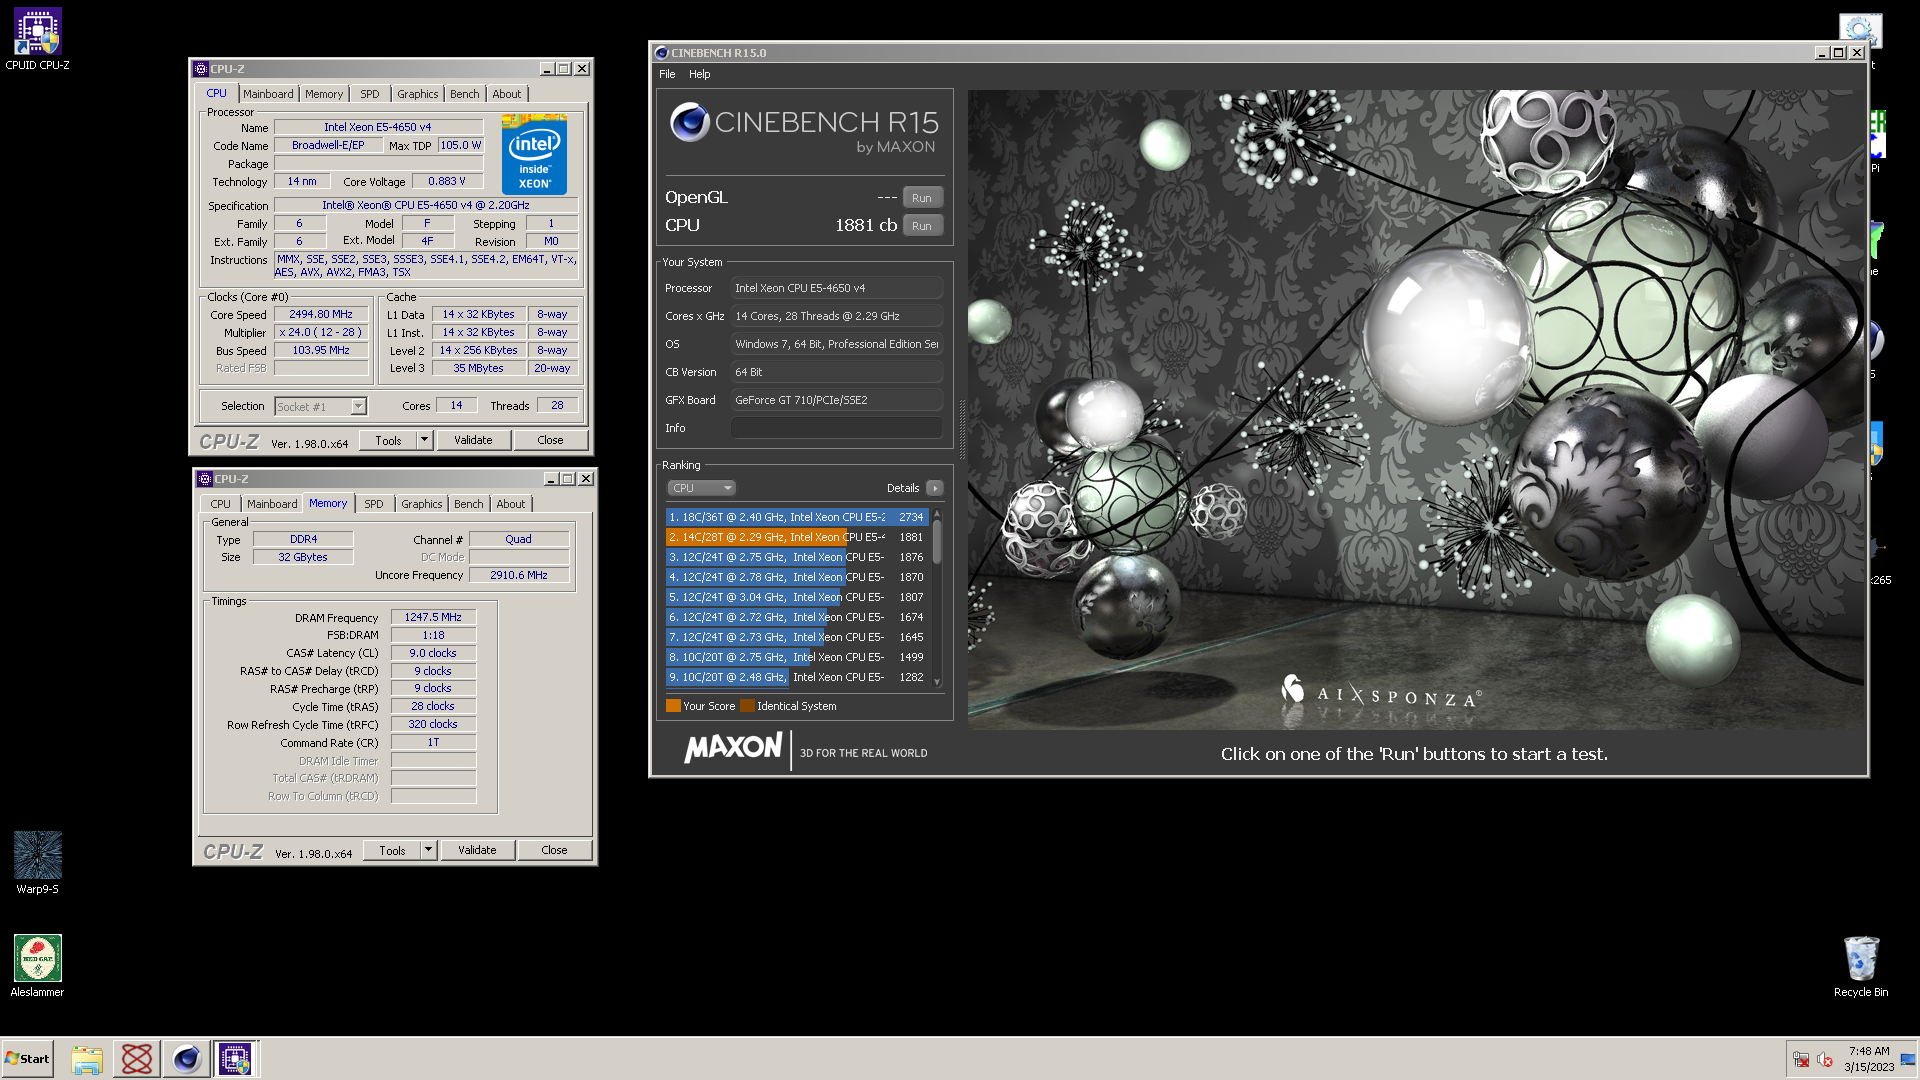This screenshot has height=1080, width=1920.
Task: Click the DRAM Frequency value 1247.5 MHz
Action: 433,618
